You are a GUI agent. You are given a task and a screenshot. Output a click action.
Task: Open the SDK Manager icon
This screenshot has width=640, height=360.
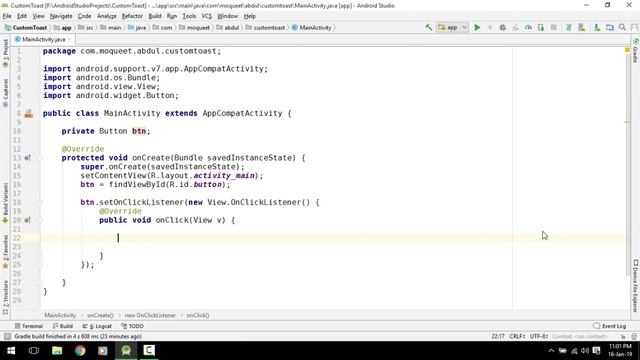pos(597,27)
